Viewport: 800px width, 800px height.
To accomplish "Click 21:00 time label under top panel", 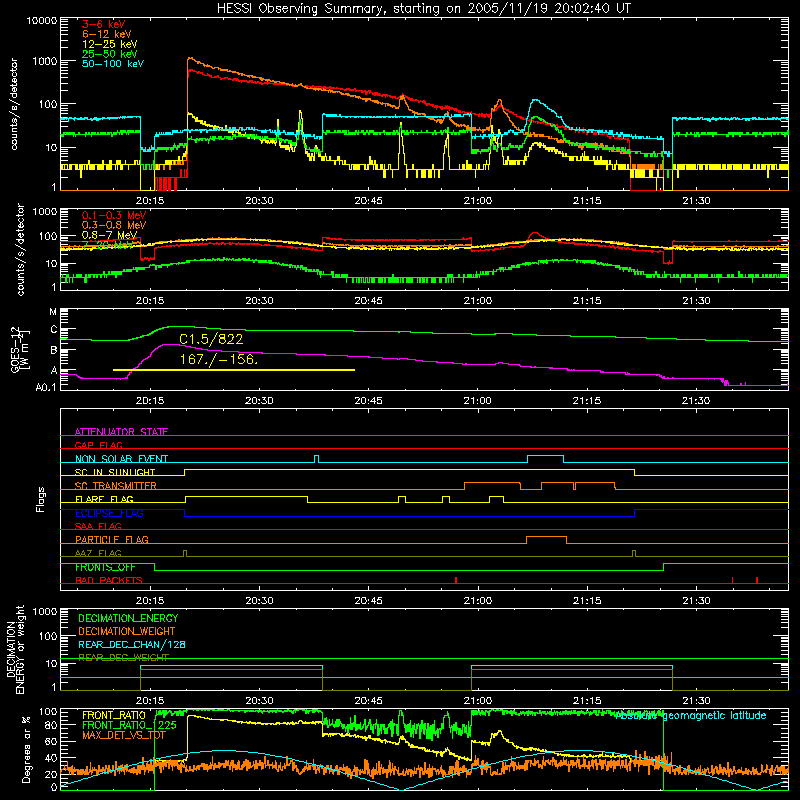I will click(478, 201).
